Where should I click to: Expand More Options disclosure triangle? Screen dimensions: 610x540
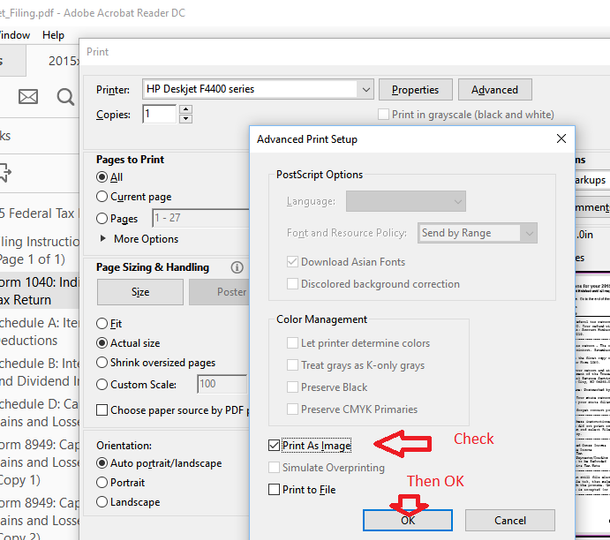pos(103,238)
